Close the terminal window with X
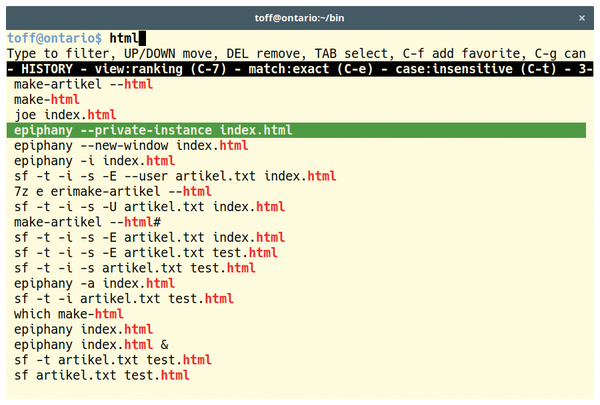The width and height of the screenshot is (600, 405). click(x=582, y=18)
